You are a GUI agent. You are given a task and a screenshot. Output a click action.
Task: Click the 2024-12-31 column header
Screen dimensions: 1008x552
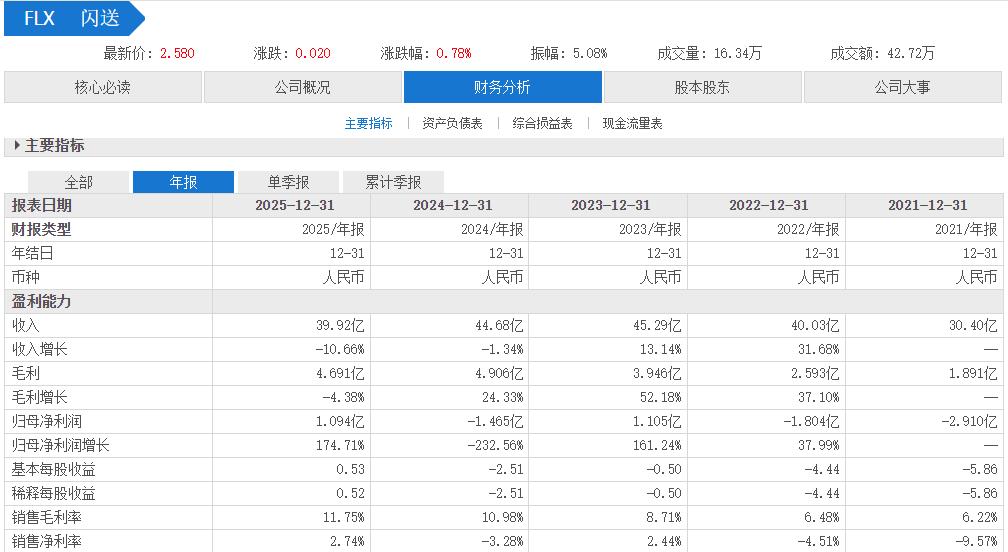[x=453, y=205]
